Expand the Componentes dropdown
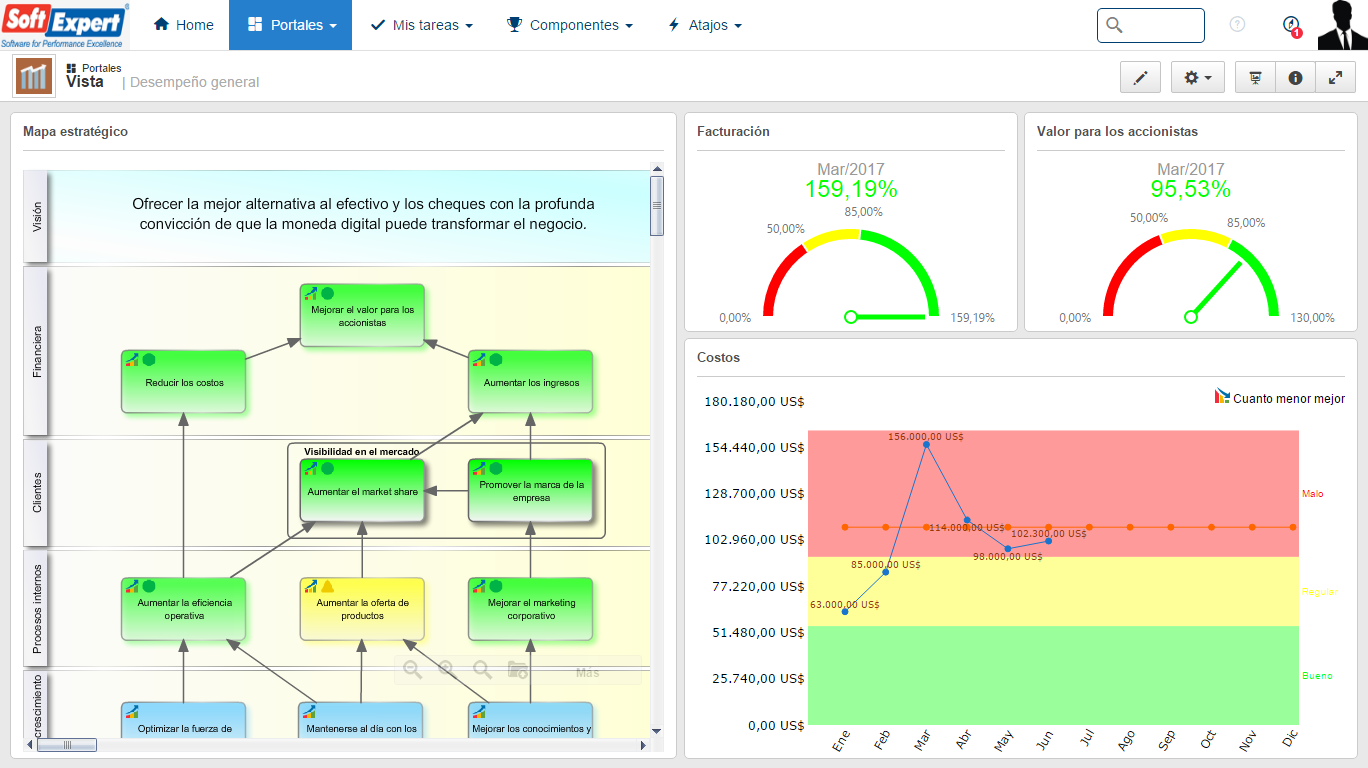1368x768 pixels. [570, 25]
